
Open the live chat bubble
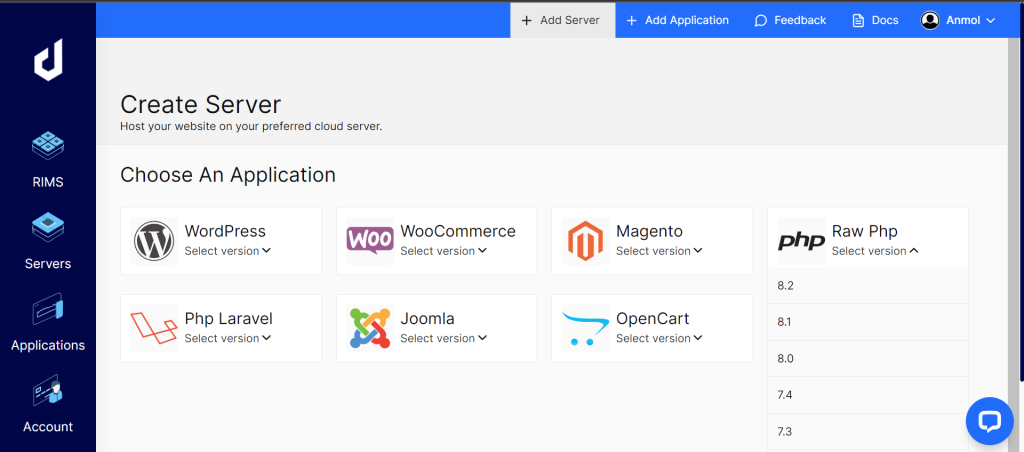(989, 420)
